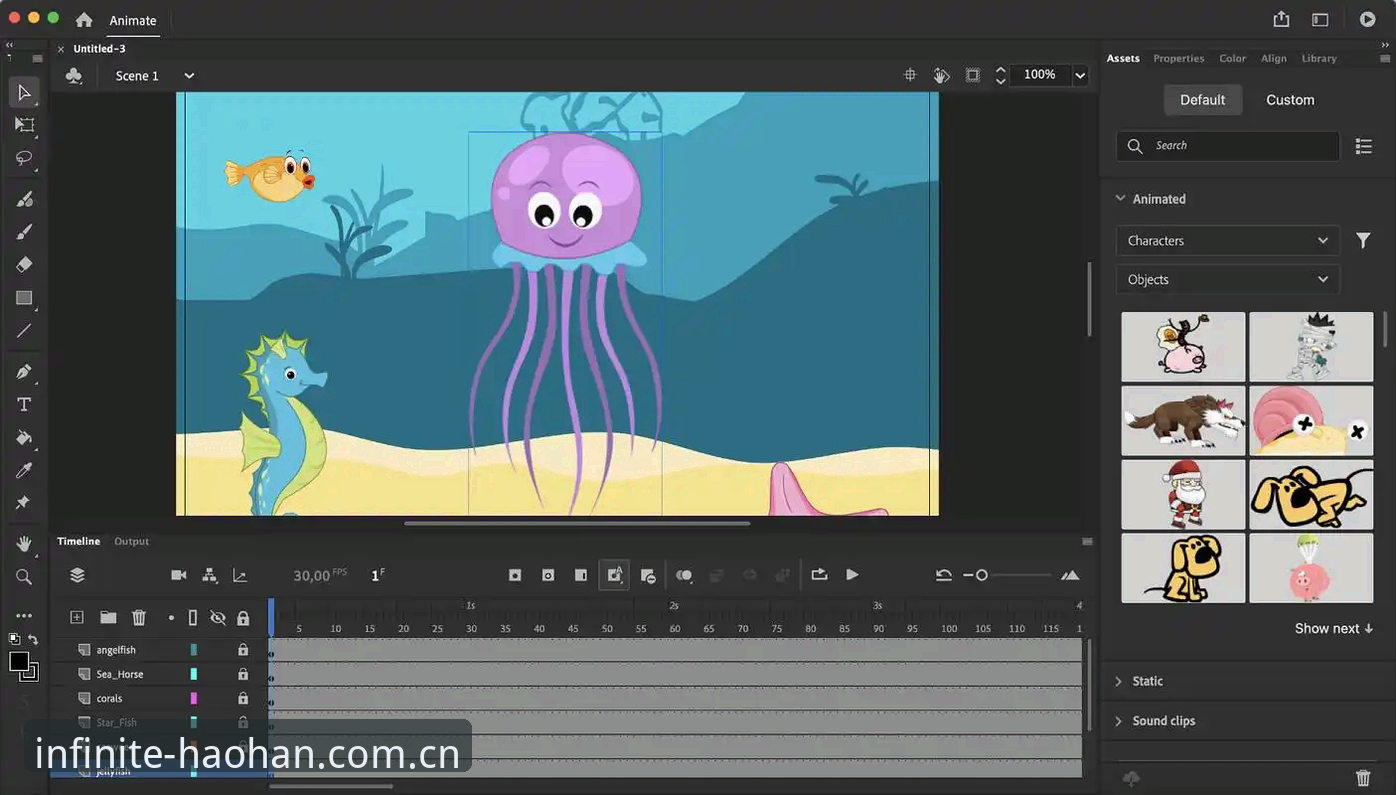Select the Zoom magnifier tool
Image resolution: width=1396 pixels, height=795 pixels.
[x=25, y=577]
